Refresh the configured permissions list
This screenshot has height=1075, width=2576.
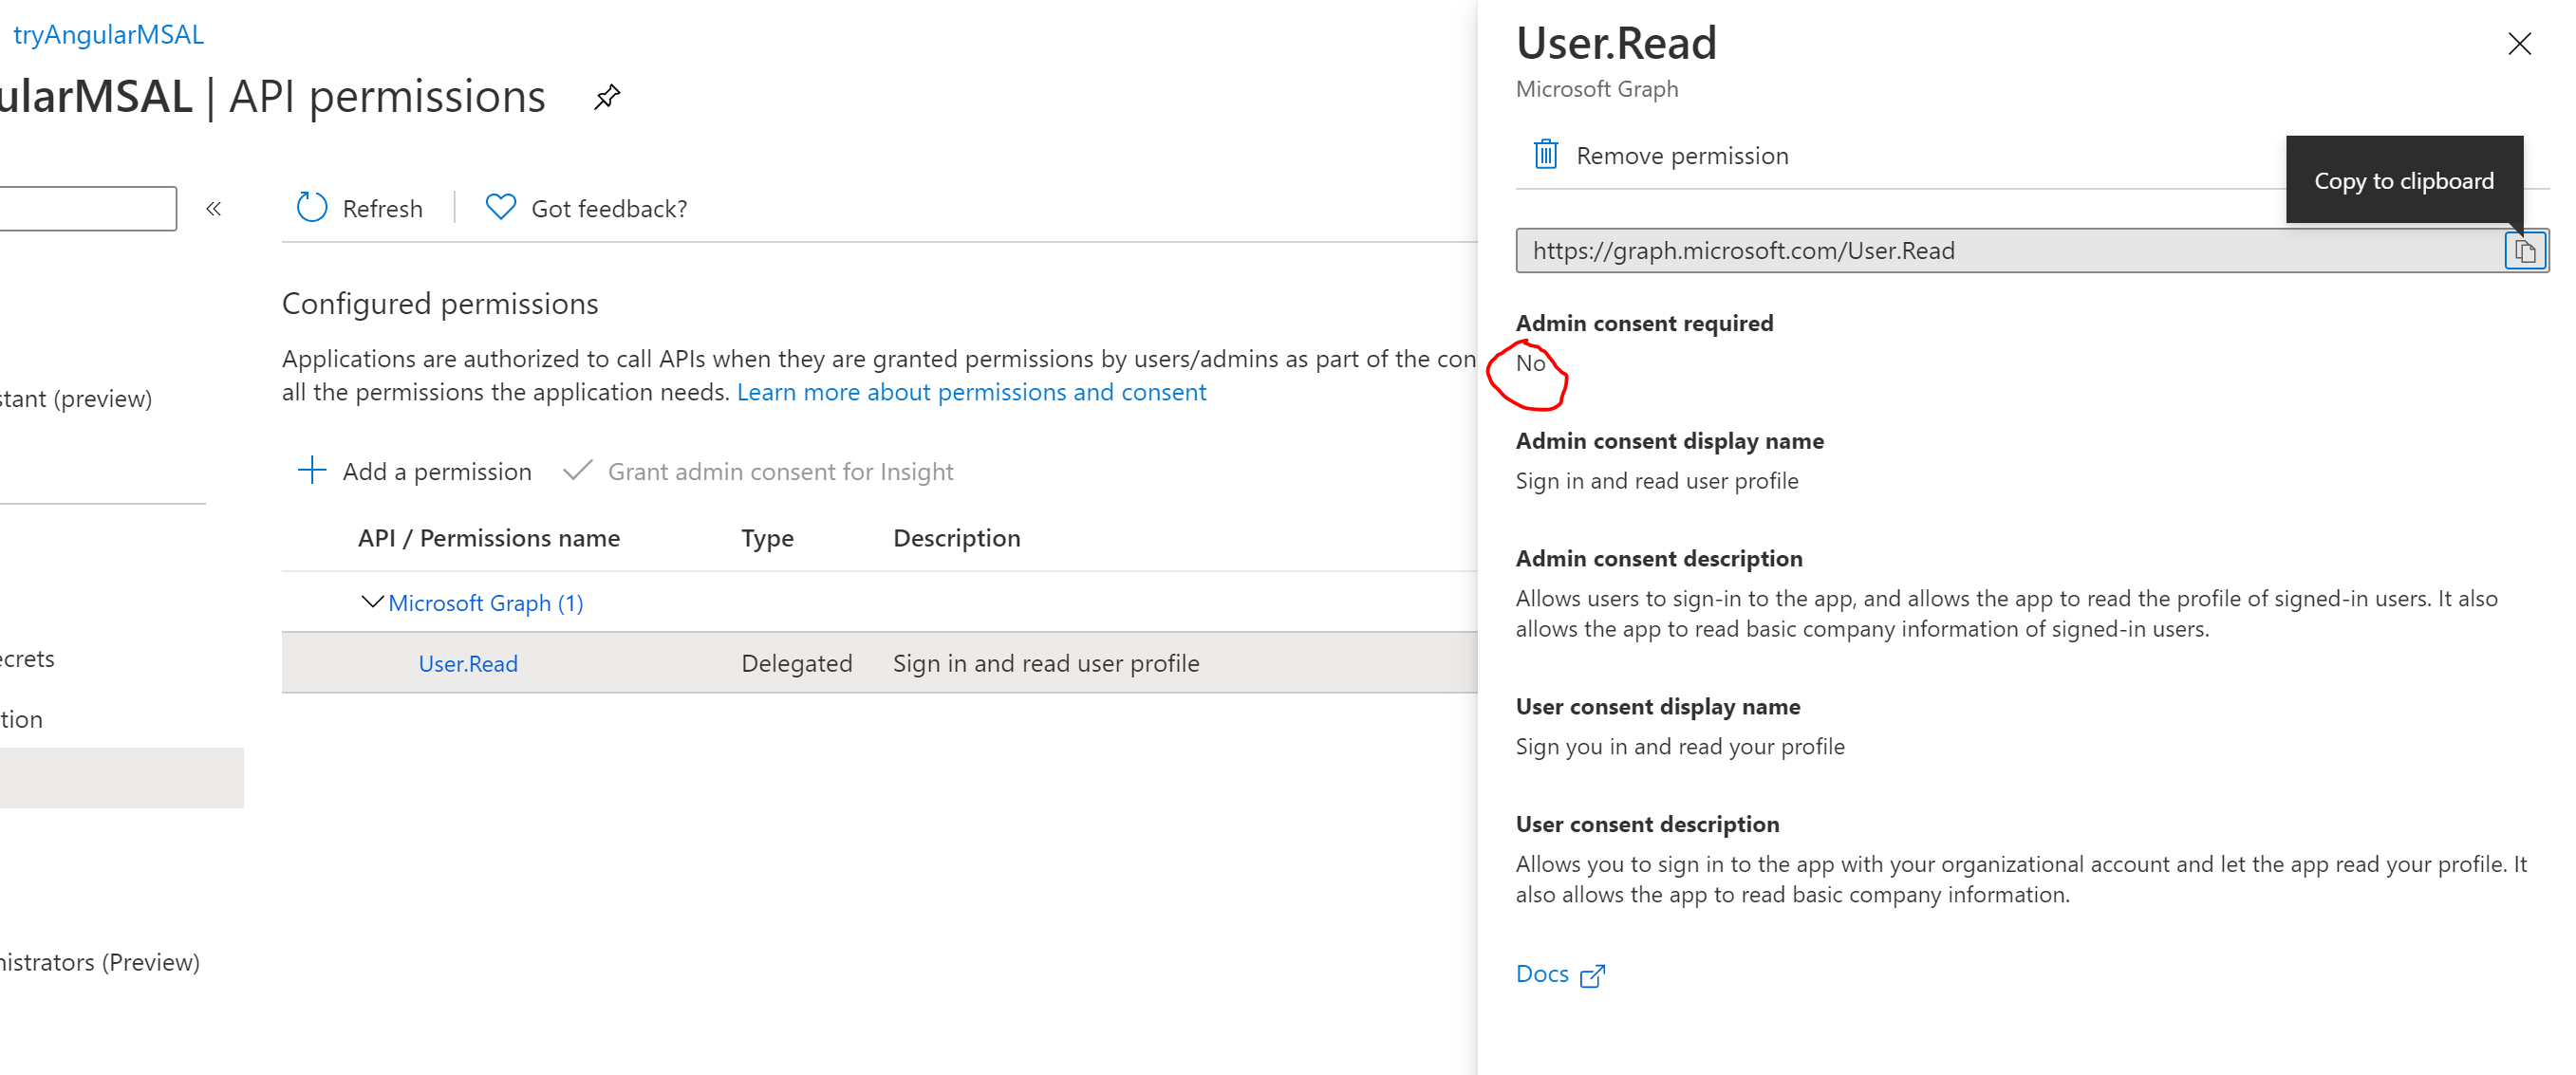359,208
